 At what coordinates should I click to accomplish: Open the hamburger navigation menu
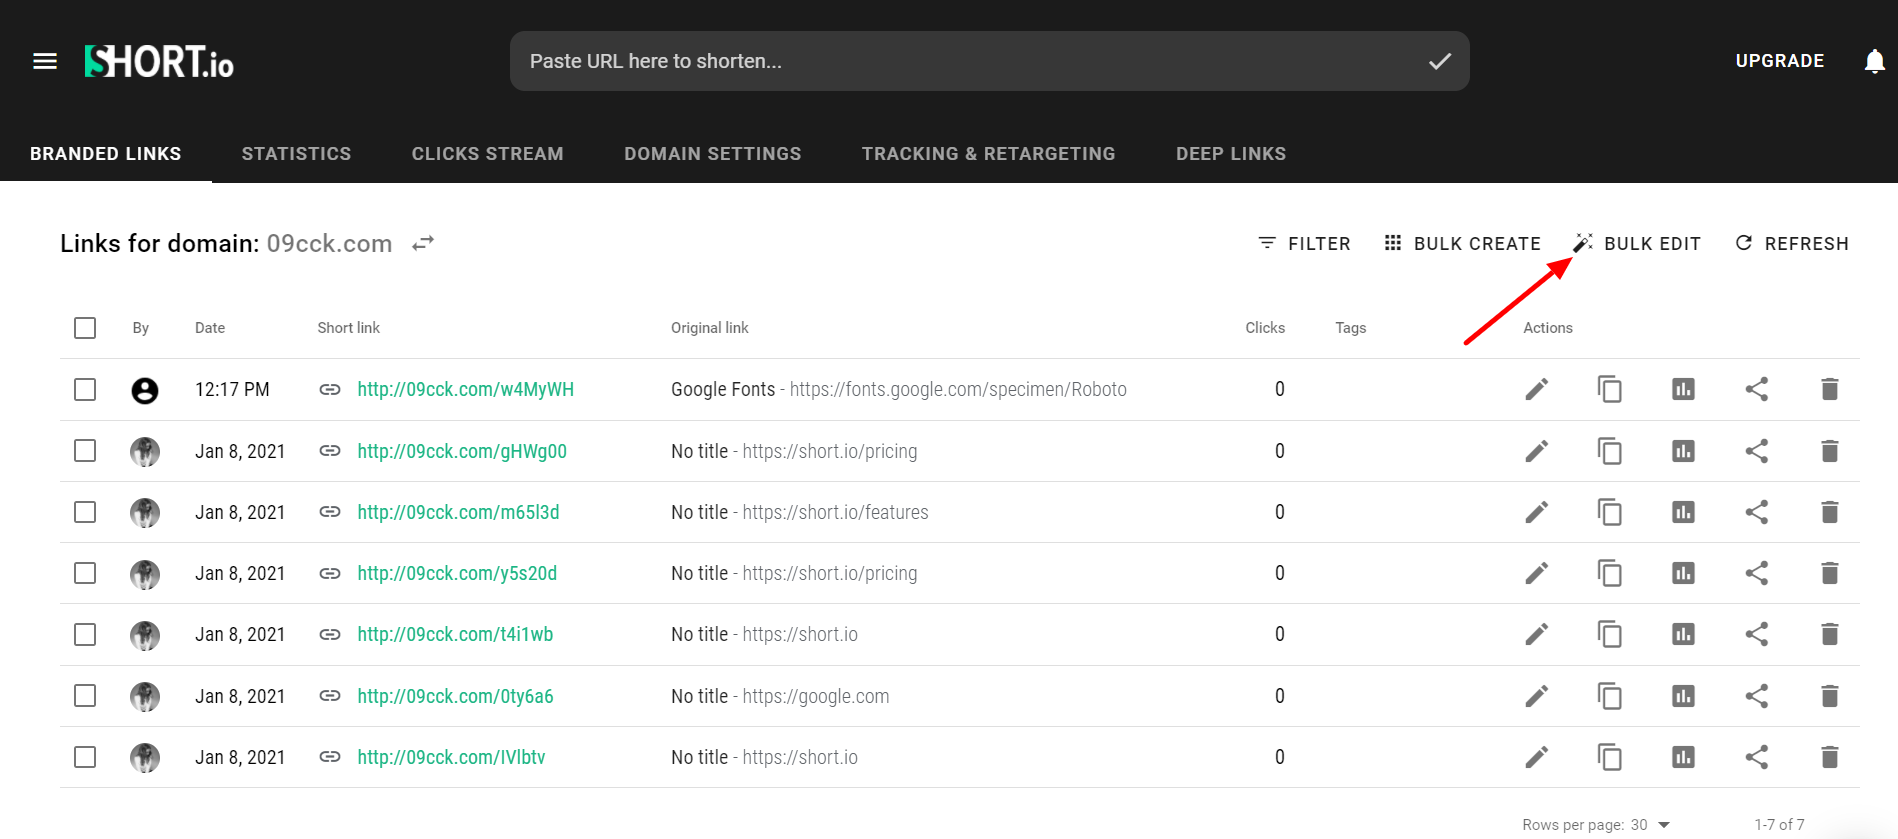tap(45, 62)
